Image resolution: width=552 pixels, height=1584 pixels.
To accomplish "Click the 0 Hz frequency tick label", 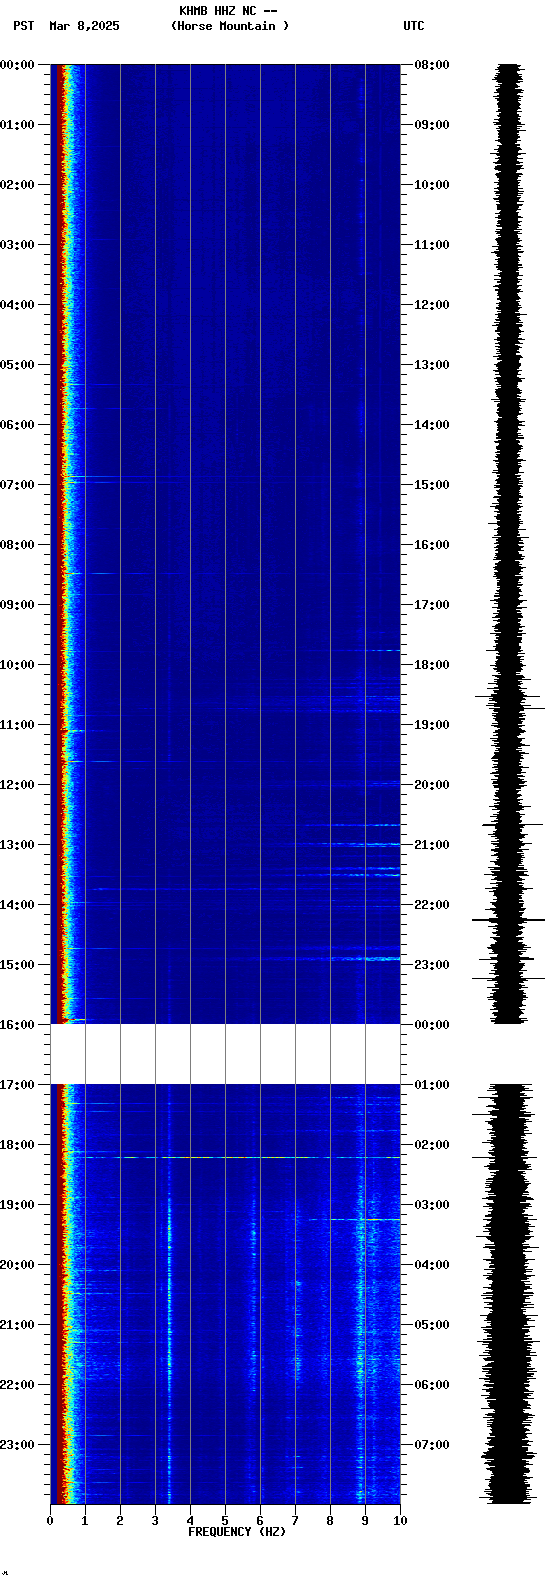I will coord(50,1521).
